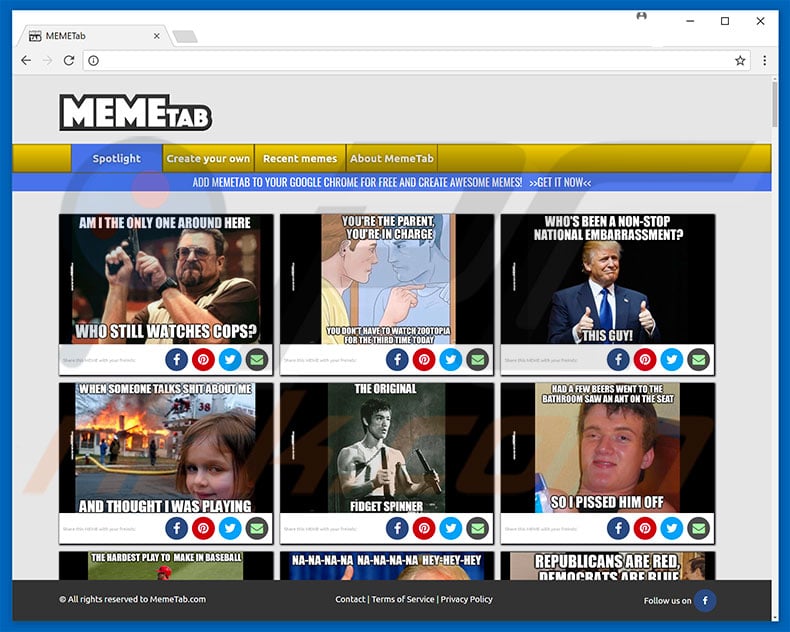The width and height of the screenshot is (790, 632).
Task: Pin the 'This guy!' meme on Pinterest
Action: [645, 360]
